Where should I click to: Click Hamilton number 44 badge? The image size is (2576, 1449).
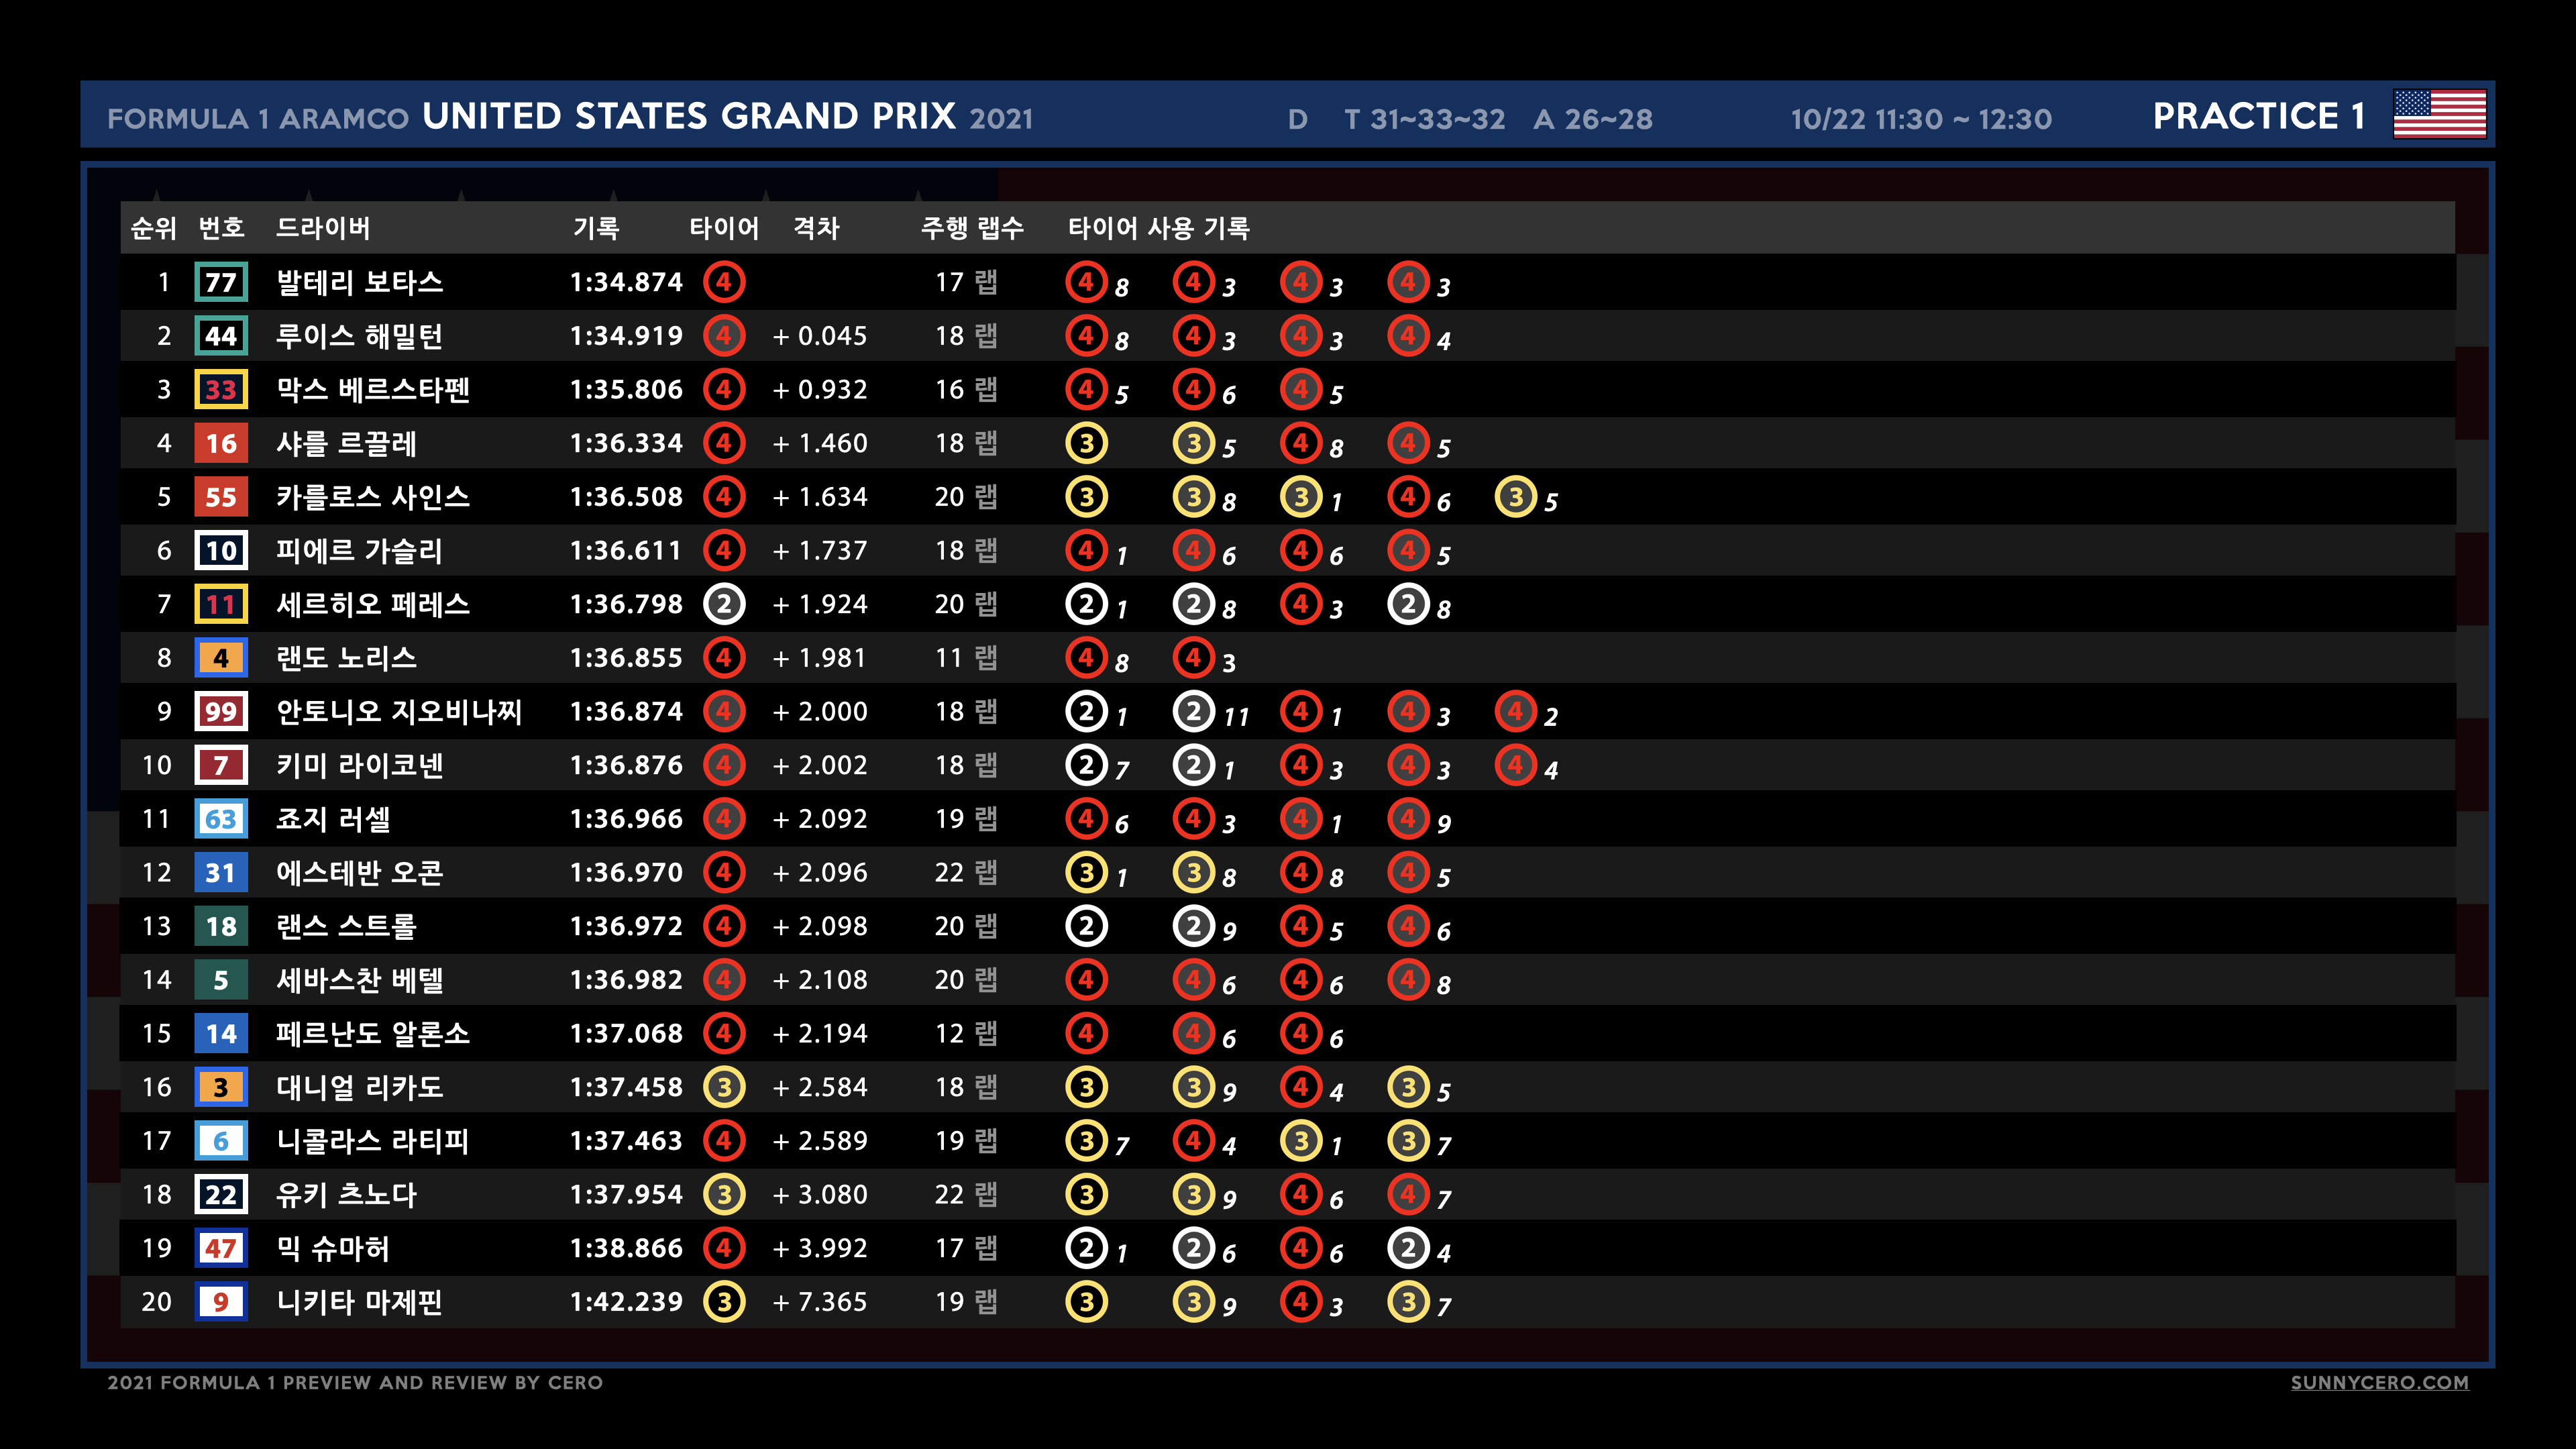[221, 336]
